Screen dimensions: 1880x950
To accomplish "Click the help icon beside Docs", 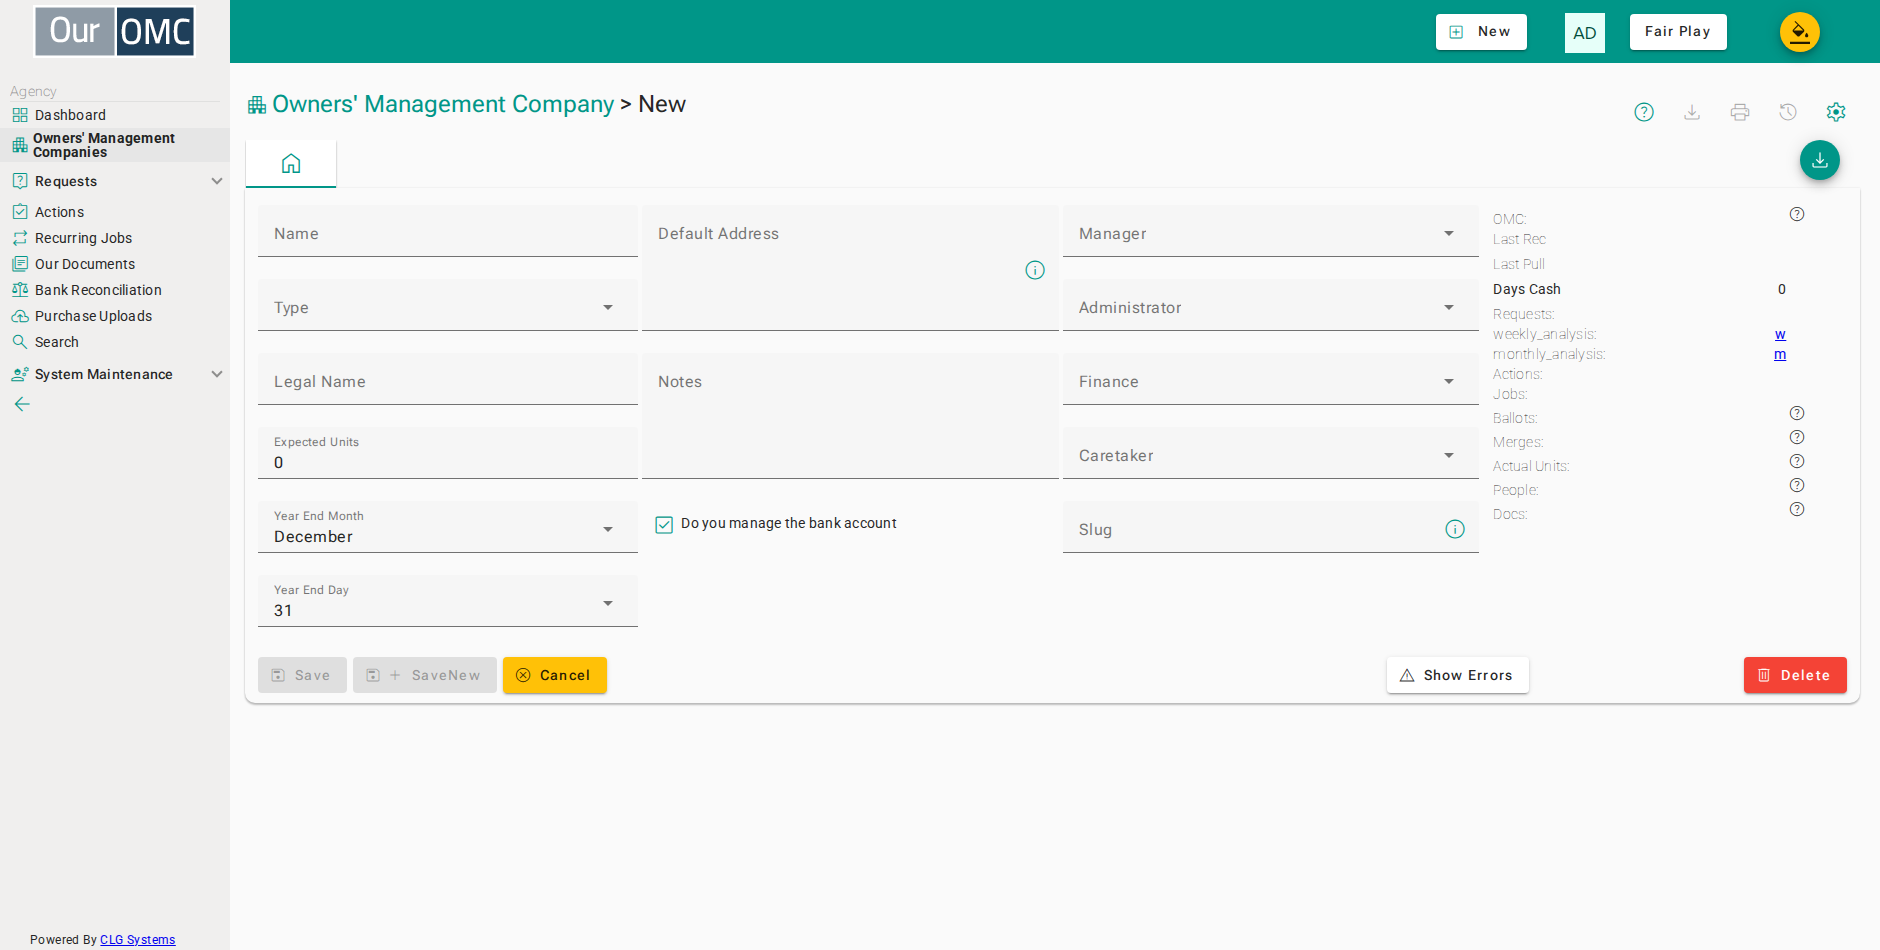I will click(1797, 509).
